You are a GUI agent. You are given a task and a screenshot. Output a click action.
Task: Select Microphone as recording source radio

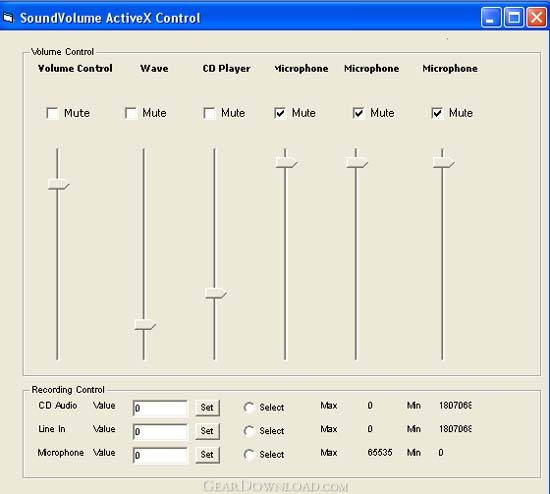(249, 454)
